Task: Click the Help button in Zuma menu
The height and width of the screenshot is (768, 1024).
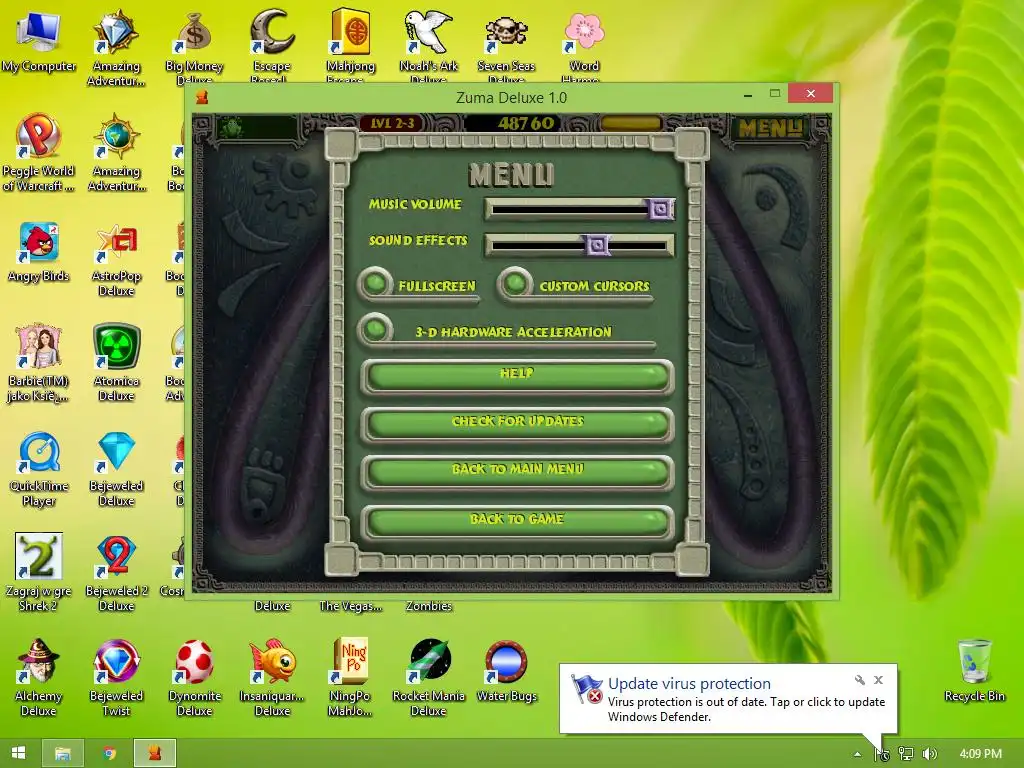Action: (517, 376)
